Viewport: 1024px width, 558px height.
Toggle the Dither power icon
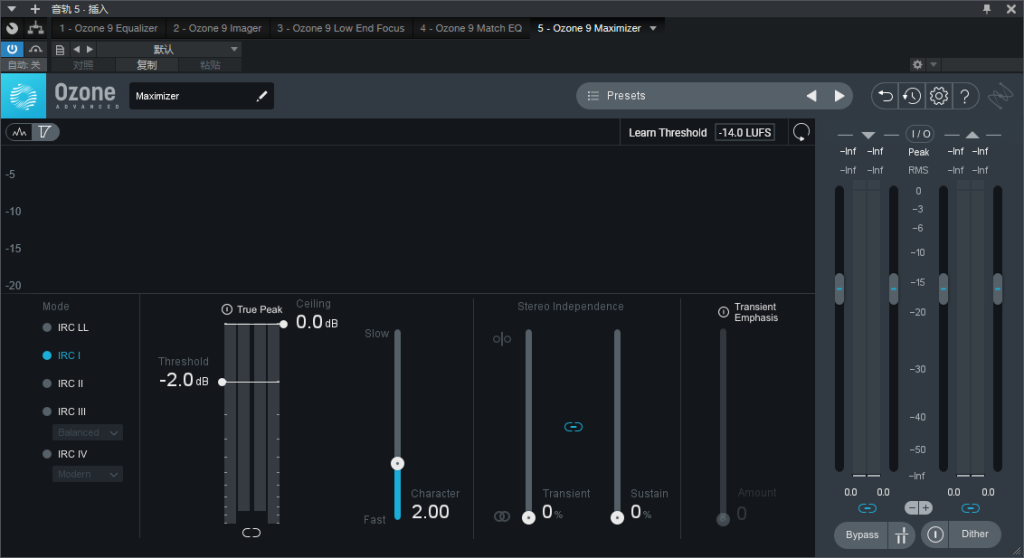click(935, 534)
